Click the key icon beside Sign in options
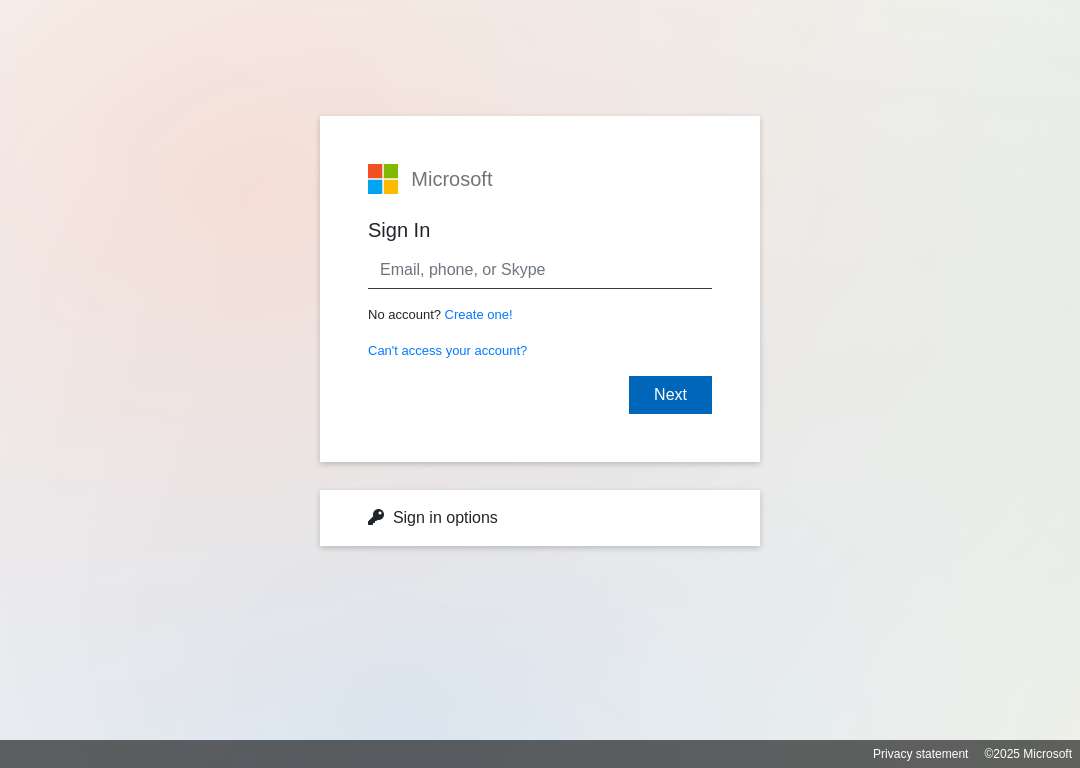Screen dimensions: 1080x768 (376, 517)
